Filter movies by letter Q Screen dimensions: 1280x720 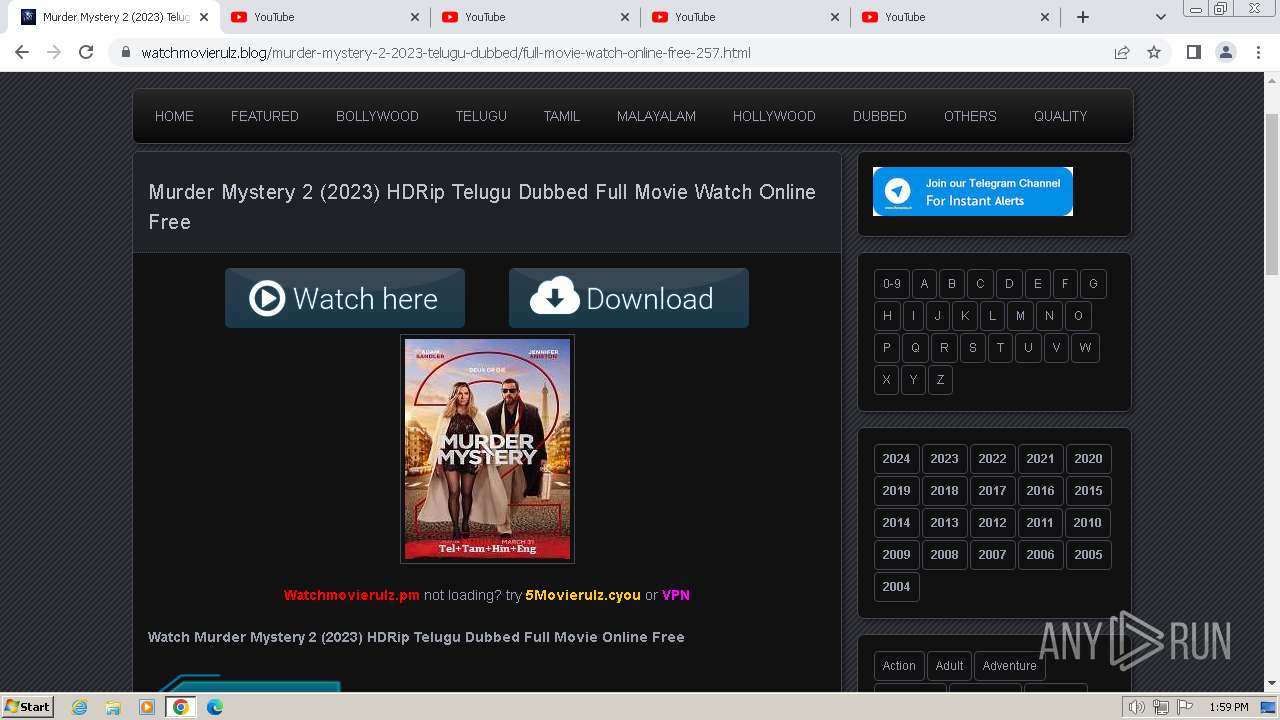pos(915,348)
